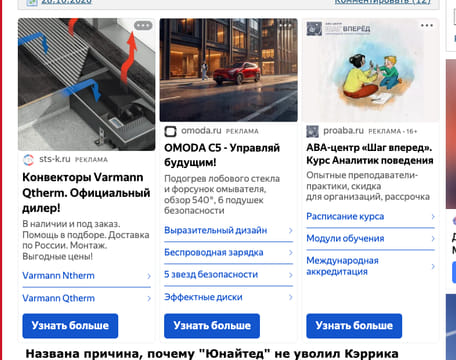Follow the Varmann Ntherm link
This screenshot has height=360, width=456.
click(58, 276)
